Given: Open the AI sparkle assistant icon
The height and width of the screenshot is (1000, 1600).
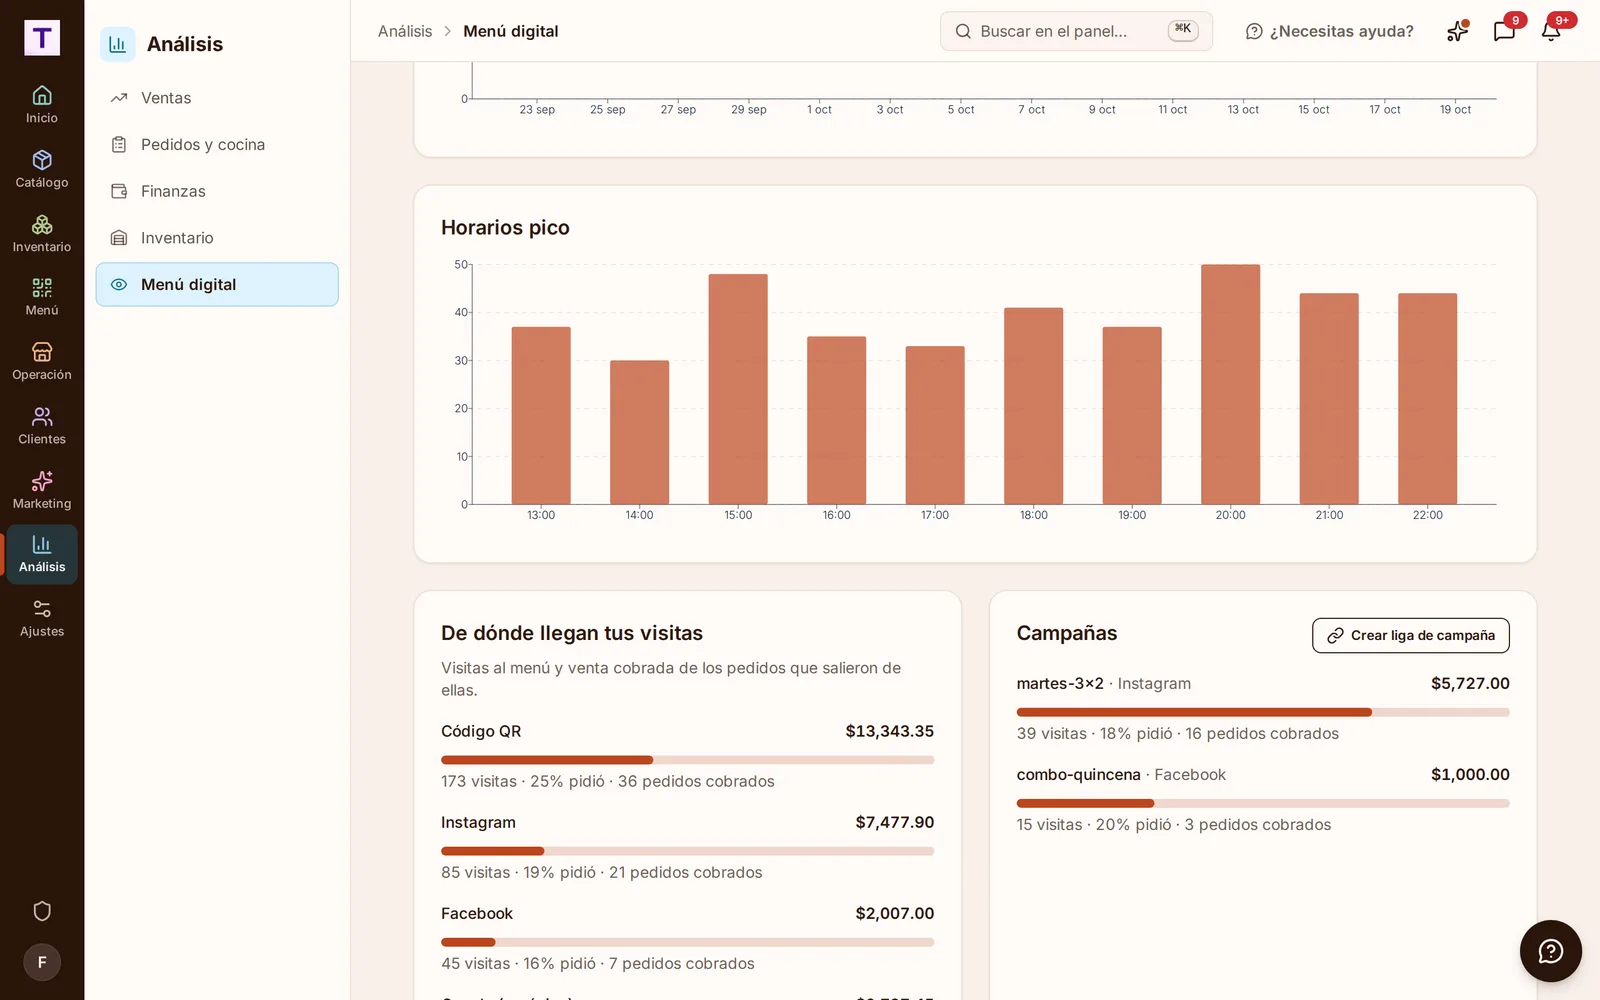Looking at the screenshot, I should pos(1457,31).
